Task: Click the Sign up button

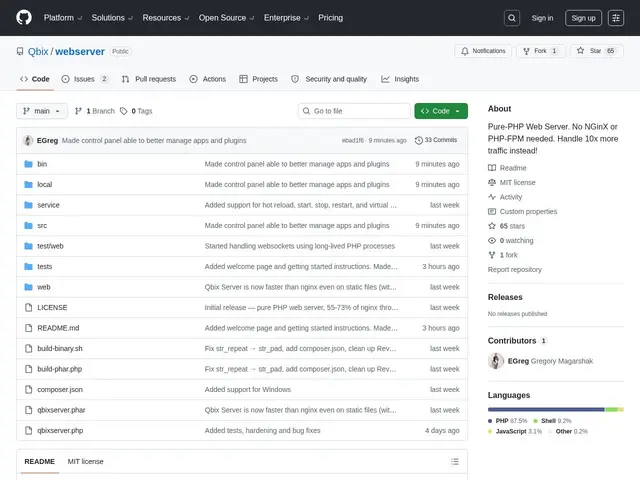Action: pos(583,18)
